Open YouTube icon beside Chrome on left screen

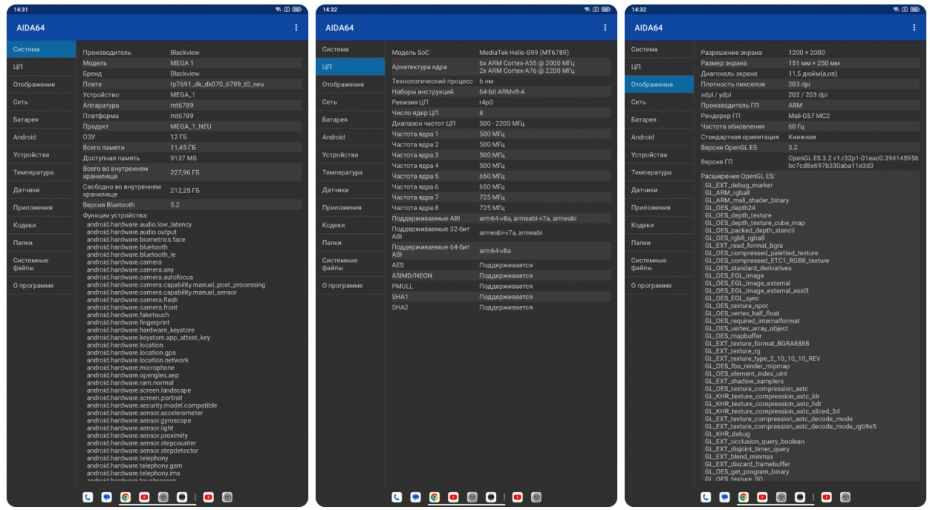point(144,497)
